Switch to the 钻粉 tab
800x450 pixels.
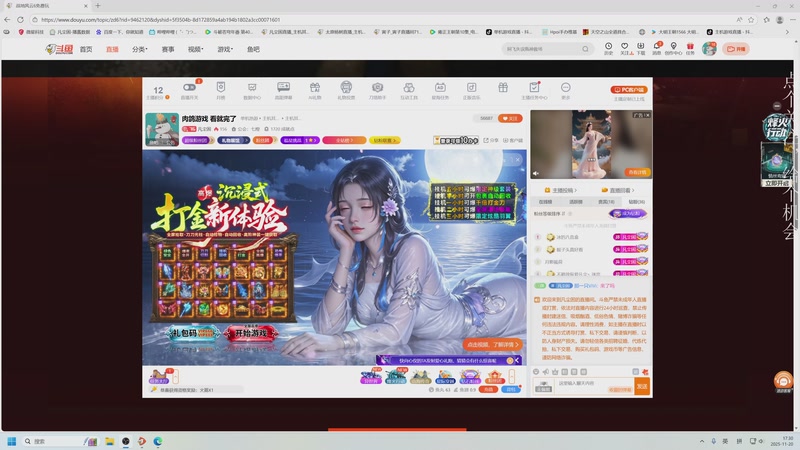(x=636, y=202)
